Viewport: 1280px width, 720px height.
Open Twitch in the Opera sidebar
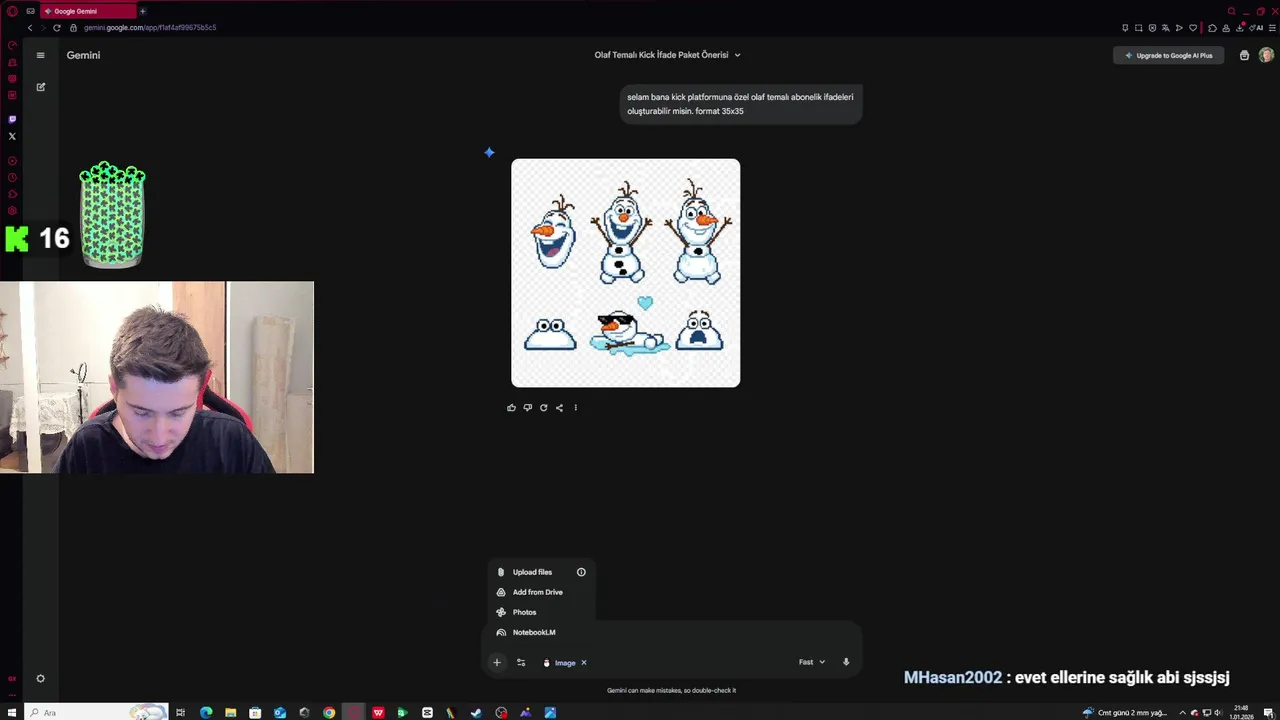click(x=12, y=119)
